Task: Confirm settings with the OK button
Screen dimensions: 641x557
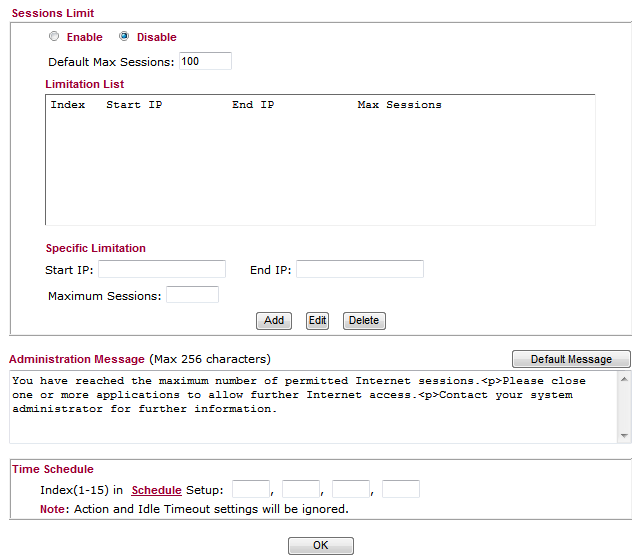Action: pos(320,546)
